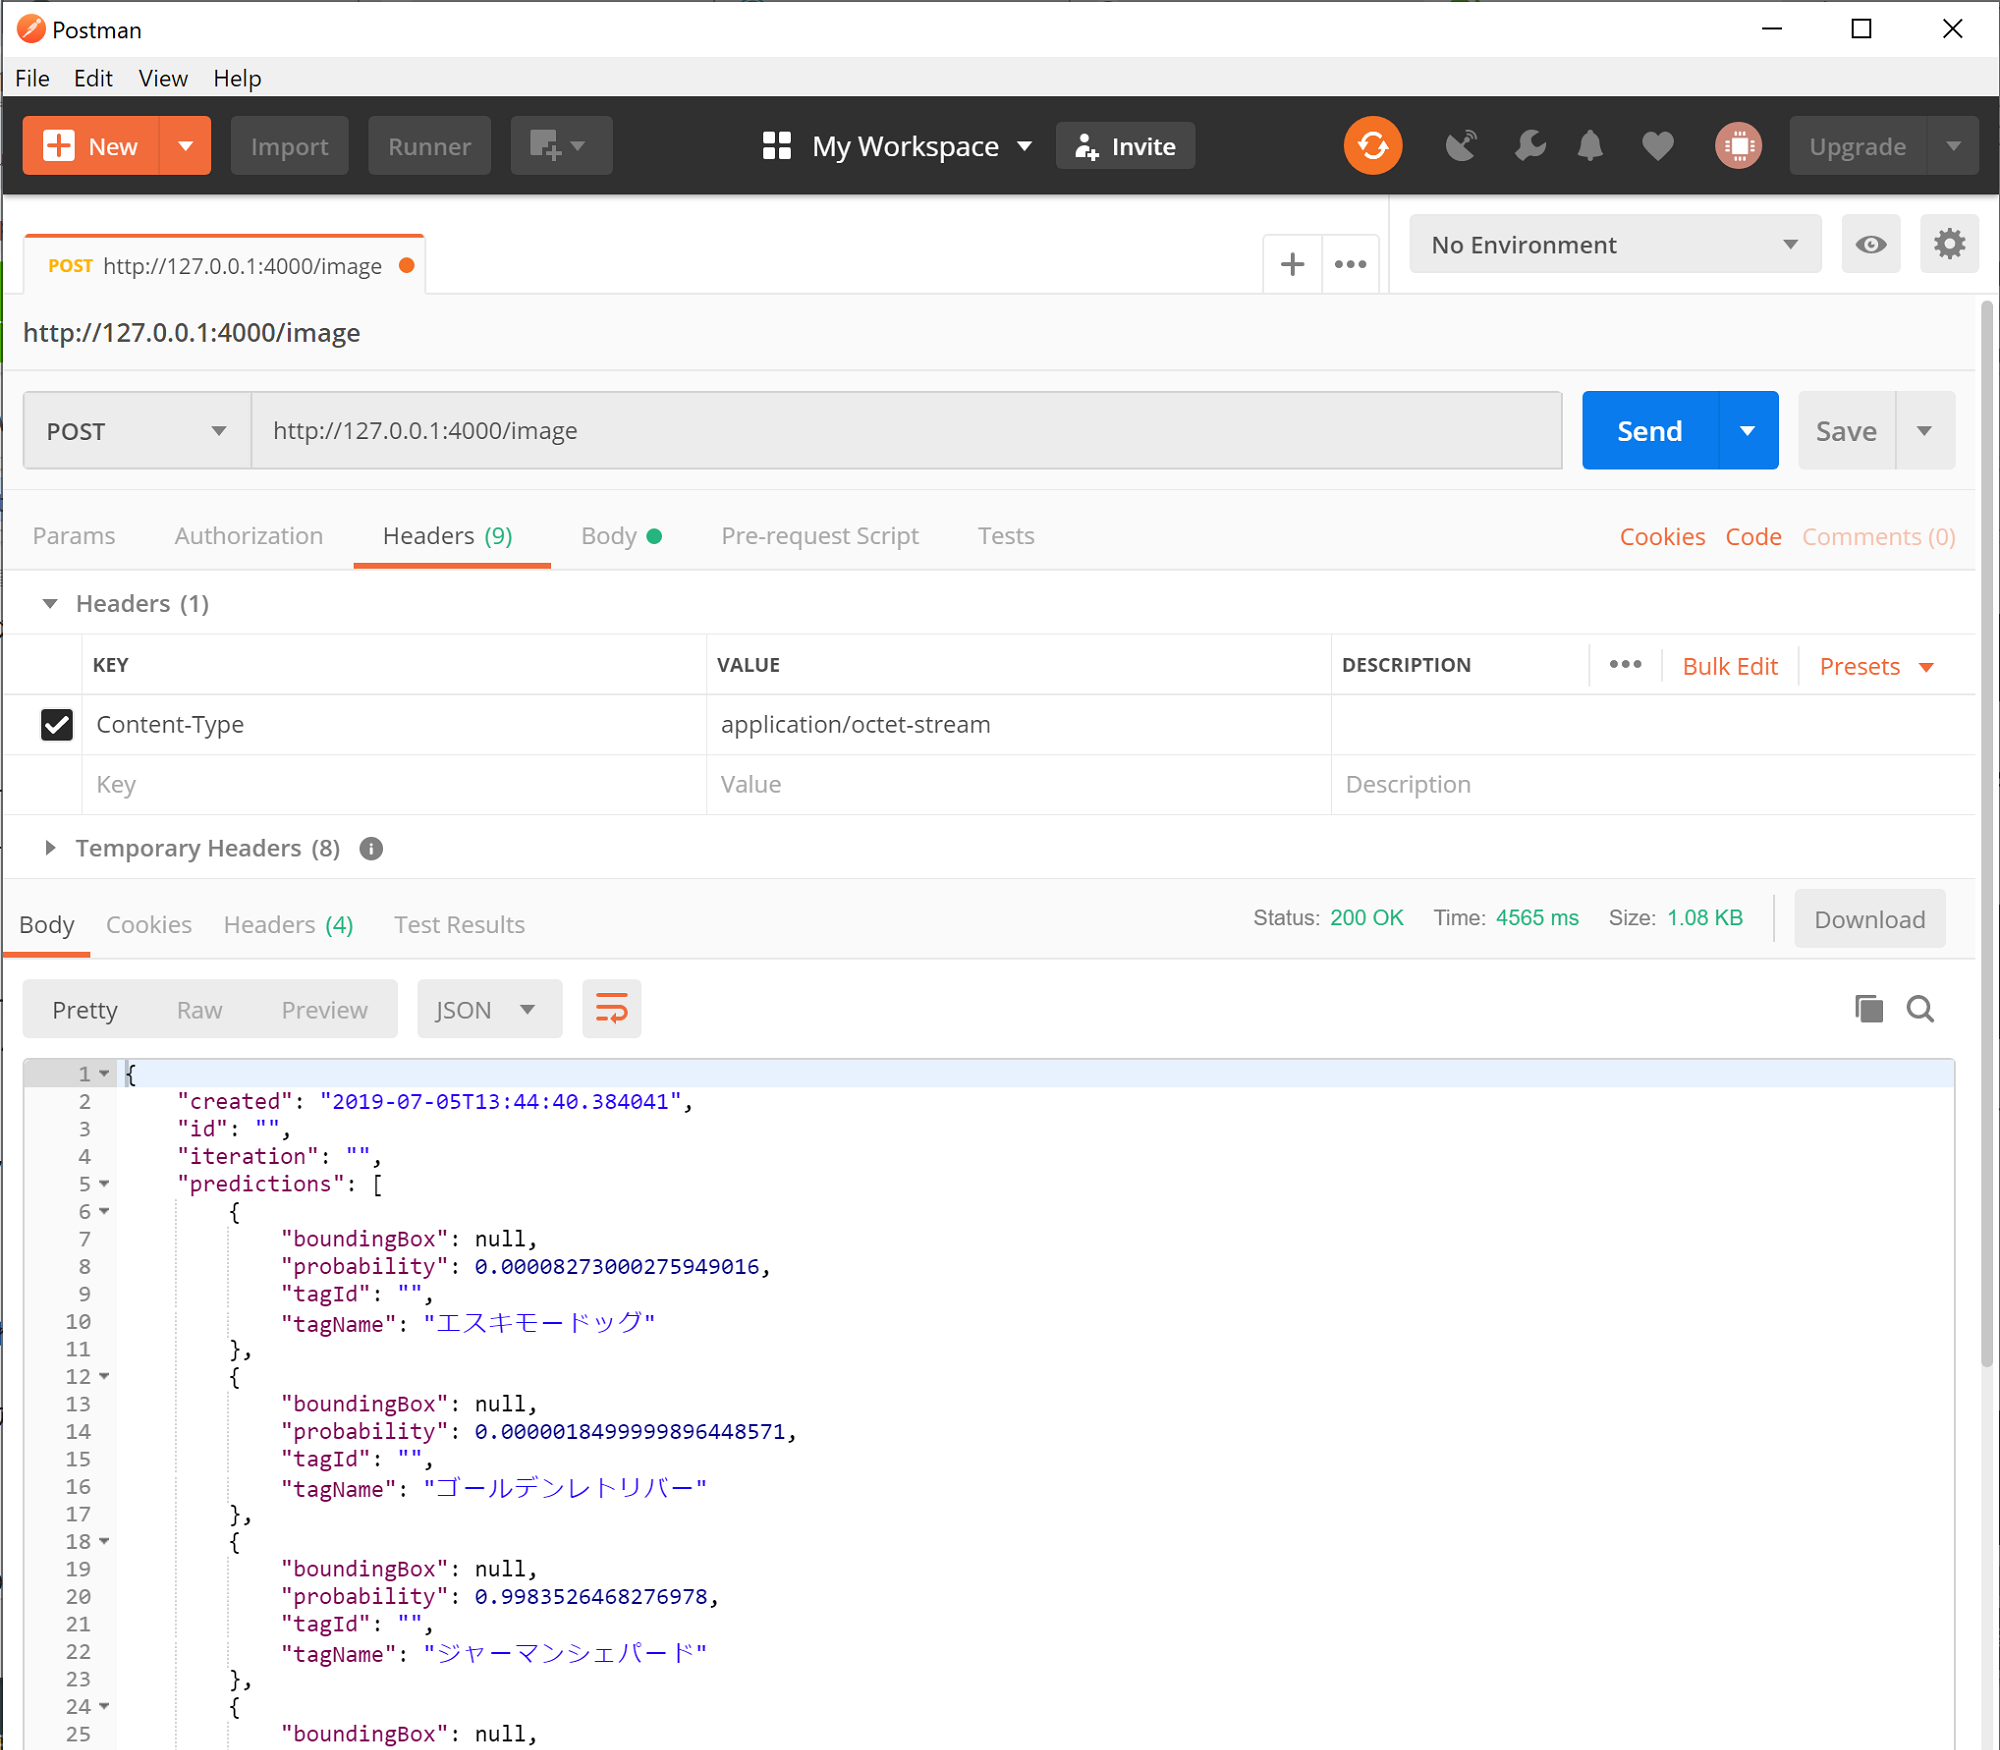Image resolution: width=2000 pixels, height=1750 pixels.
Task: Open the satellite capture requests icon
Action: pos(1461,146)
